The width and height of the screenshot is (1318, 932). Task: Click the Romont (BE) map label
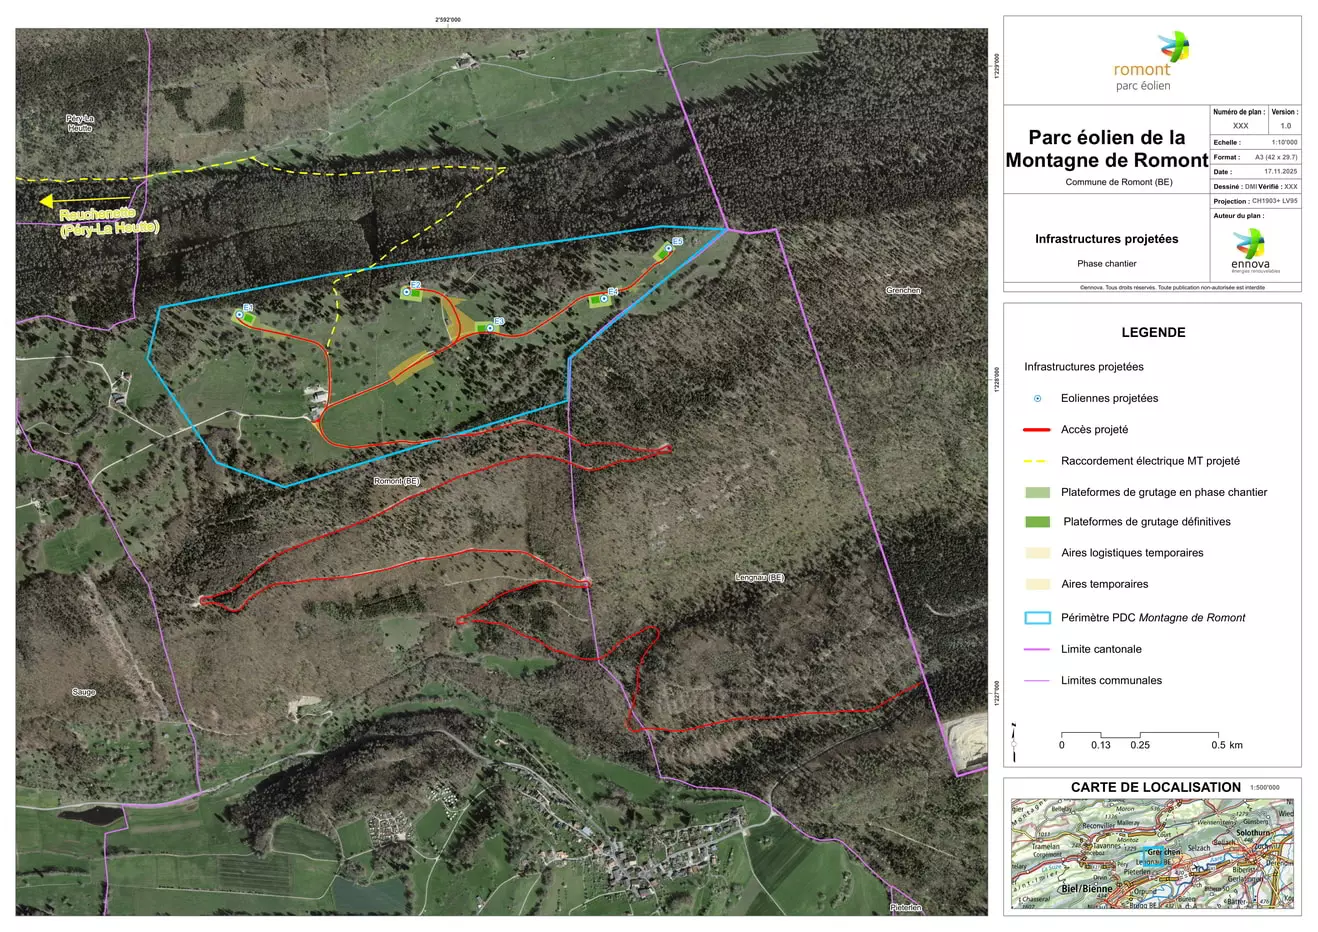point(397,481)
